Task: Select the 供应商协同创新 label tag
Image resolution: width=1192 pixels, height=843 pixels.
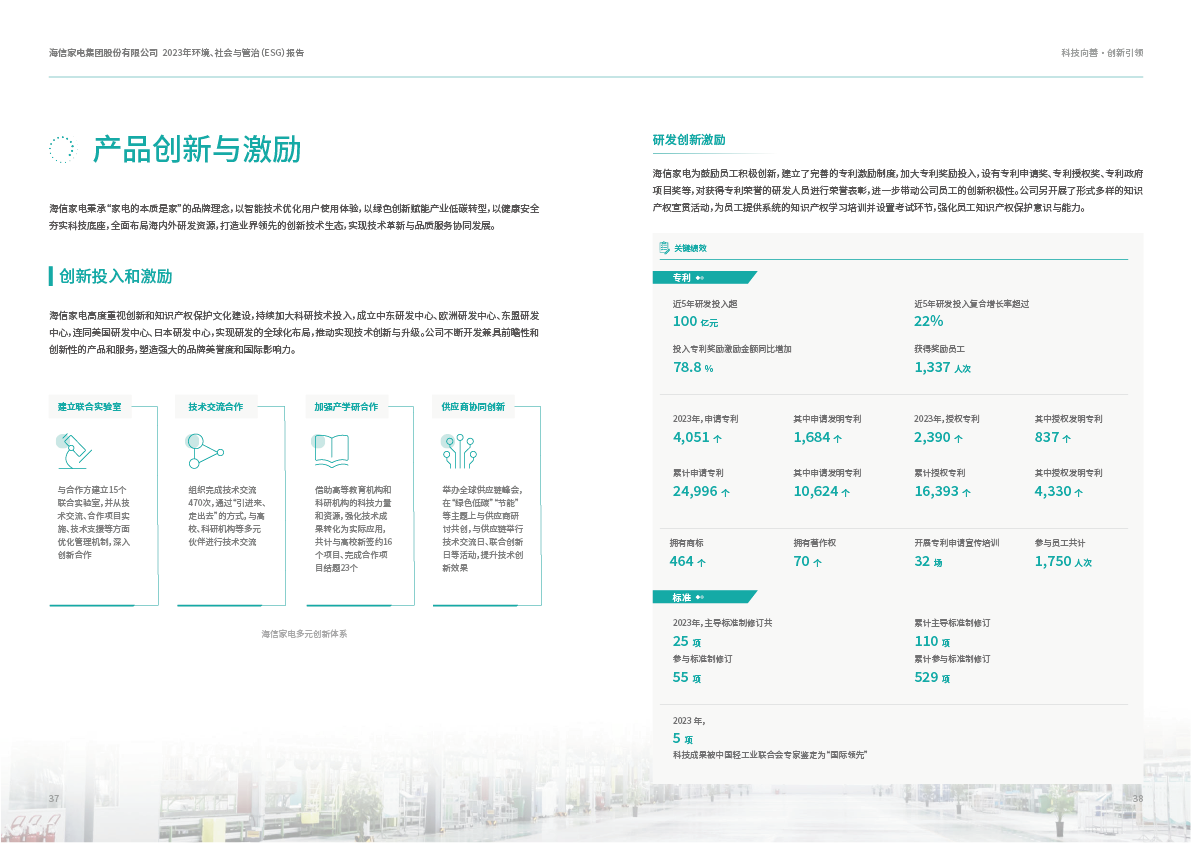Action: 473,407
